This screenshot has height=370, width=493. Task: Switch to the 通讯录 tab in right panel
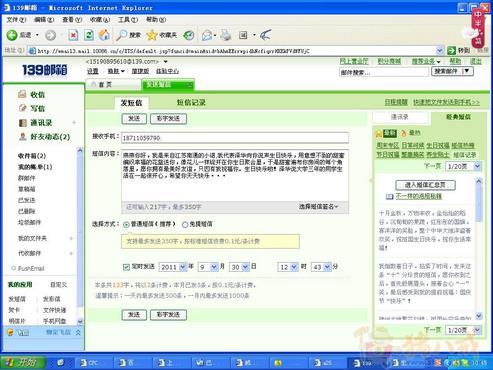click(400, 117)
